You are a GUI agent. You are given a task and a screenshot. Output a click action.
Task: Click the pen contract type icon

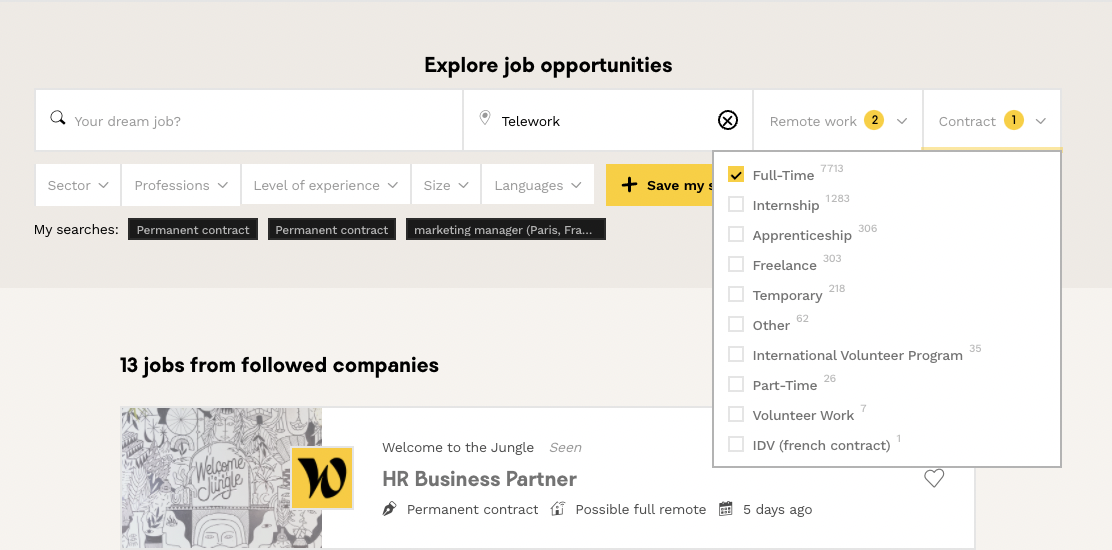[390, 509]
